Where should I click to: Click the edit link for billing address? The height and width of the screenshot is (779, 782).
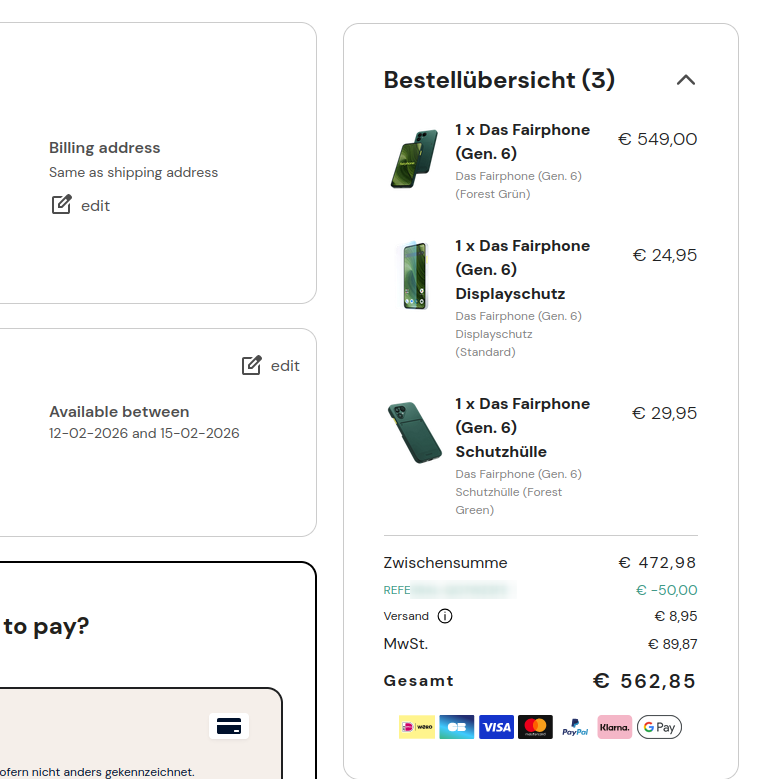pos(95,205)
